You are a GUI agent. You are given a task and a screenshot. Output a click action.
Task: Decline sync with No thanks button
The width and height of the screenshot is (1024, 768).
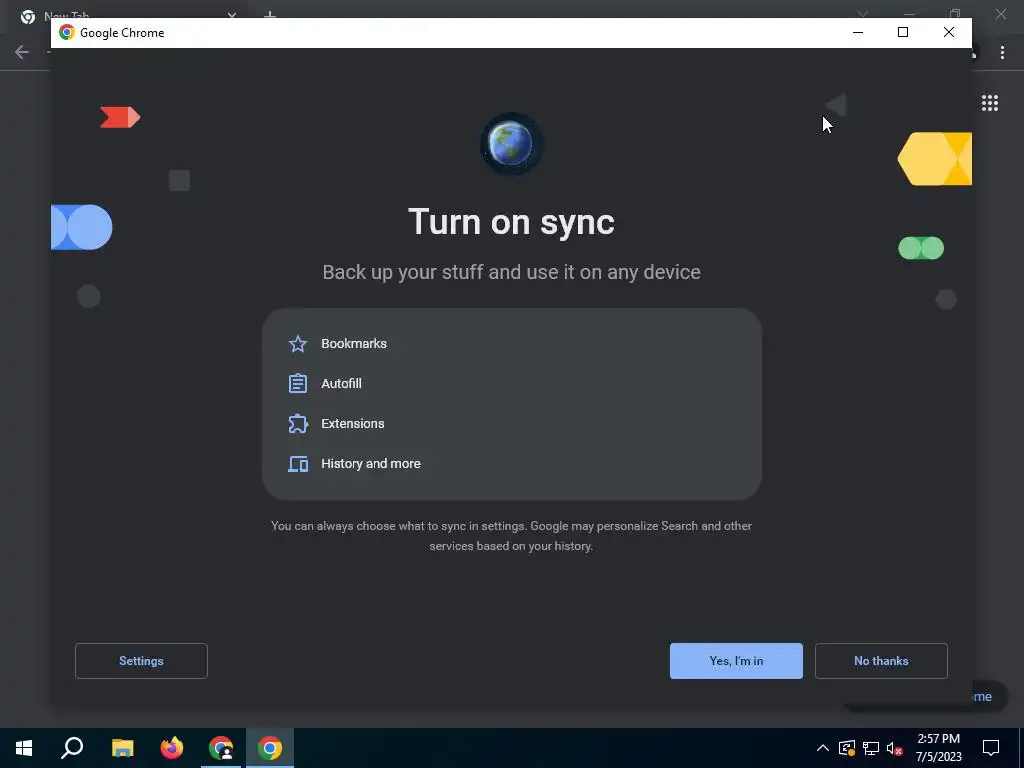click(881, 661)
